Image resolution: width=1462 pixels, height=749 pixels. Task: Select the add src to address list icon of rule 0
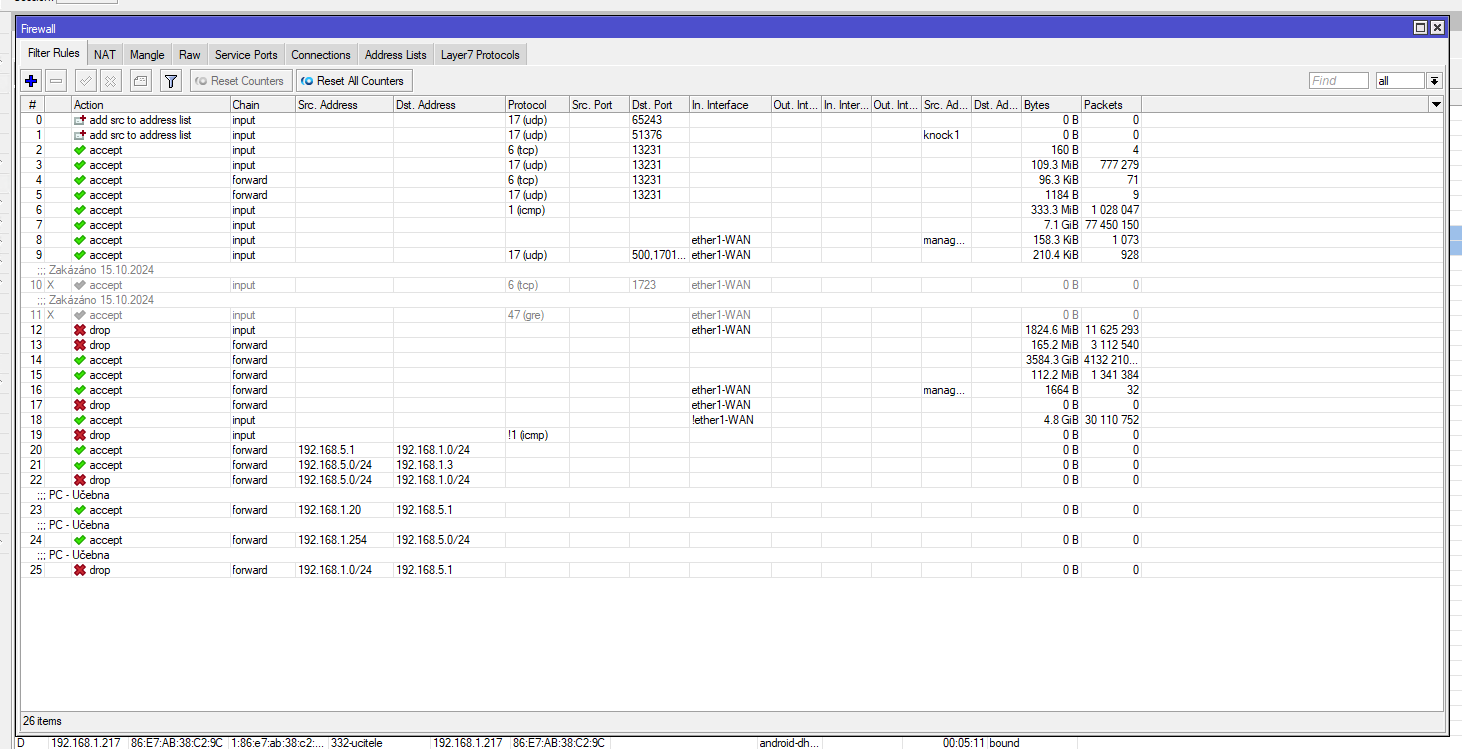point(80,120)
